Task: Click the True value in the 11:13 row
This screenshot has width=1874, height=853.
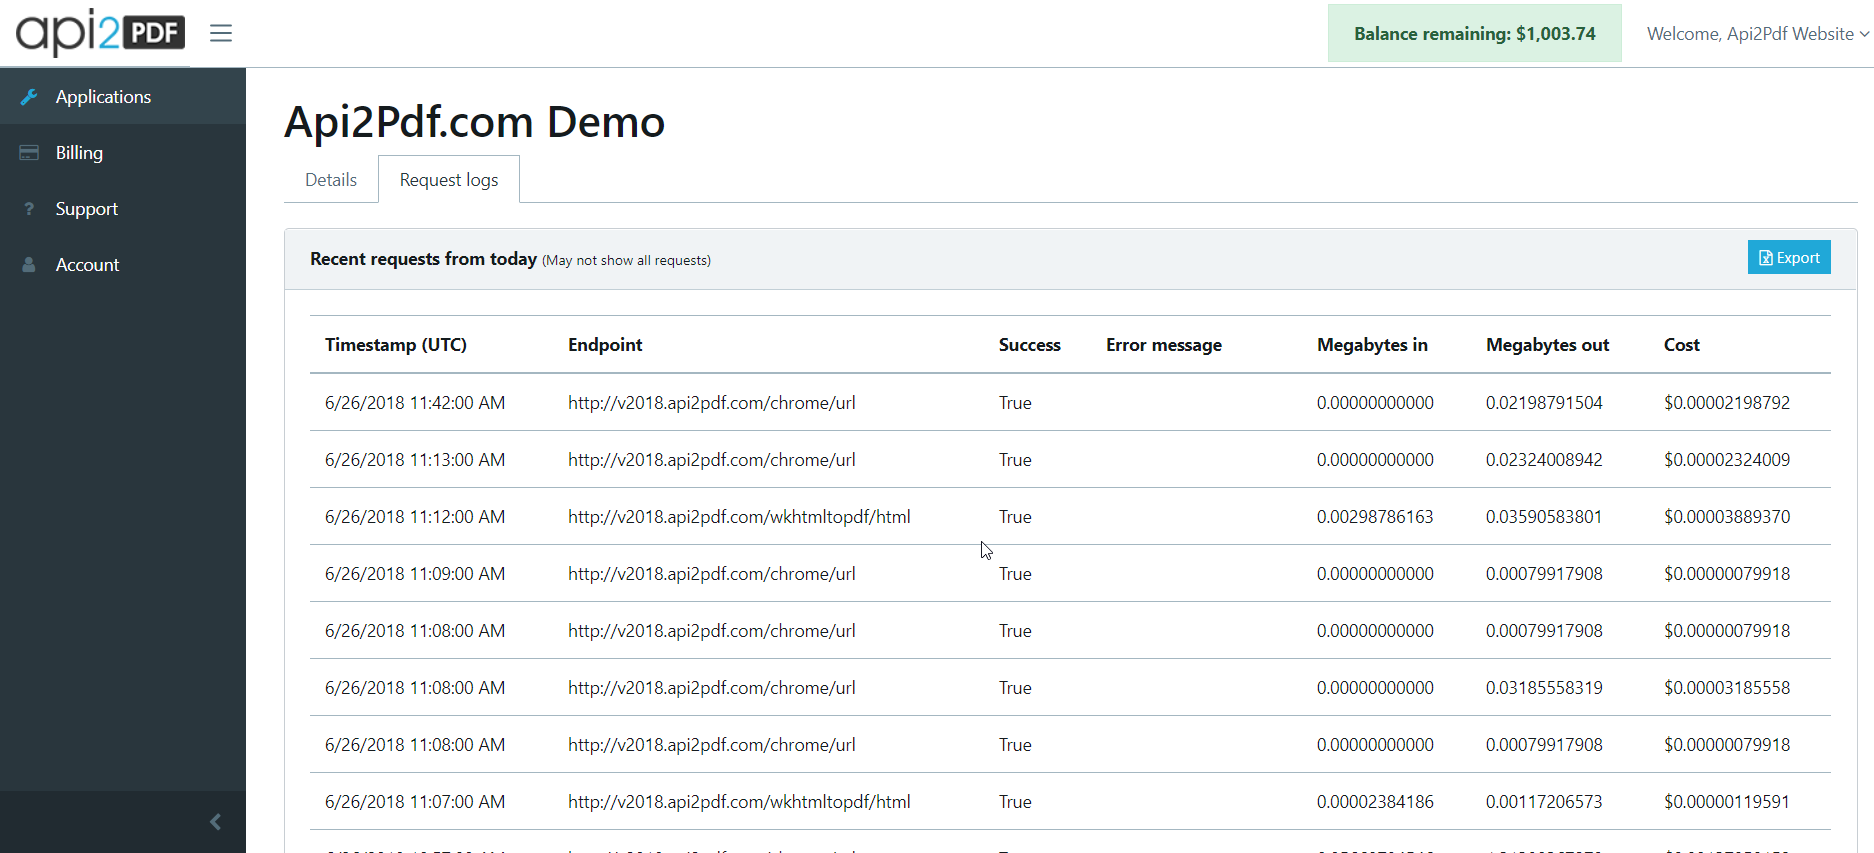Action: [x=1015, y=460]
